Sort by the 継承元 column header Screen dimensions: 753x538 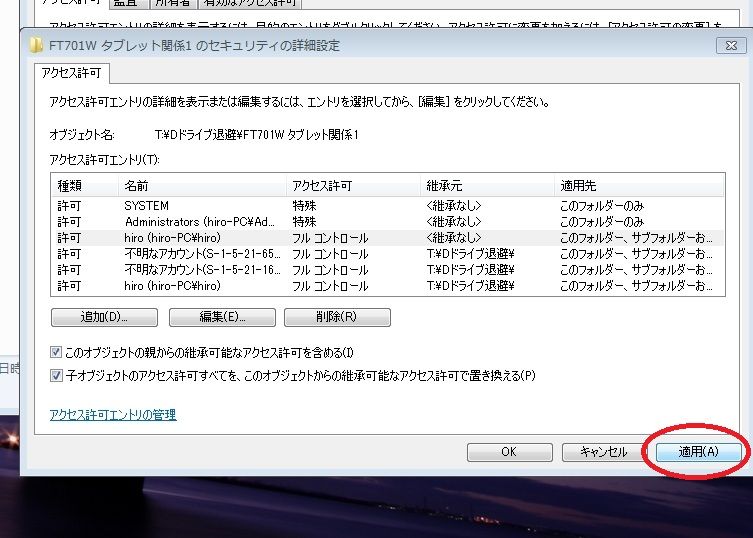(x=487, y=185)
